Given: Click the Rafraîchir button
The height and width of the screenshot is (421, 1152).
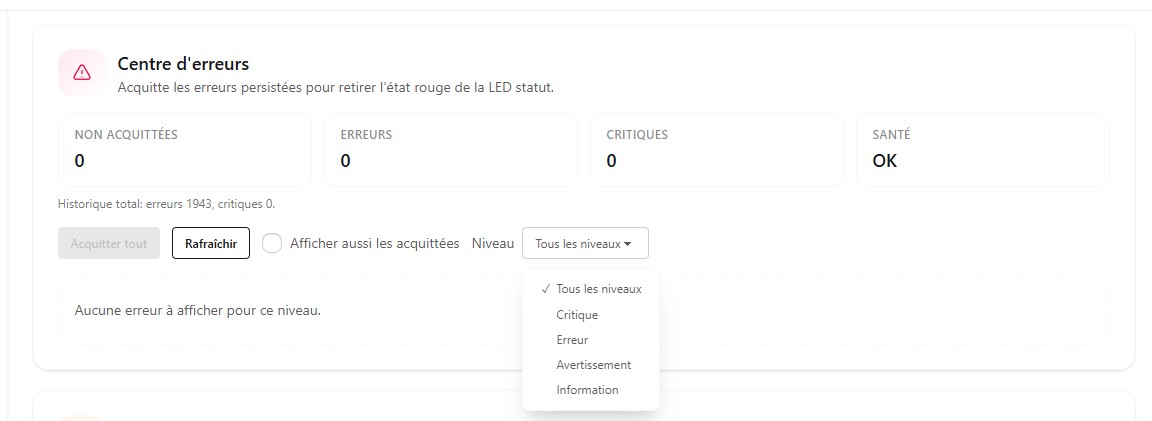Looking at the screenshot, I should click(x=211, y=243).
